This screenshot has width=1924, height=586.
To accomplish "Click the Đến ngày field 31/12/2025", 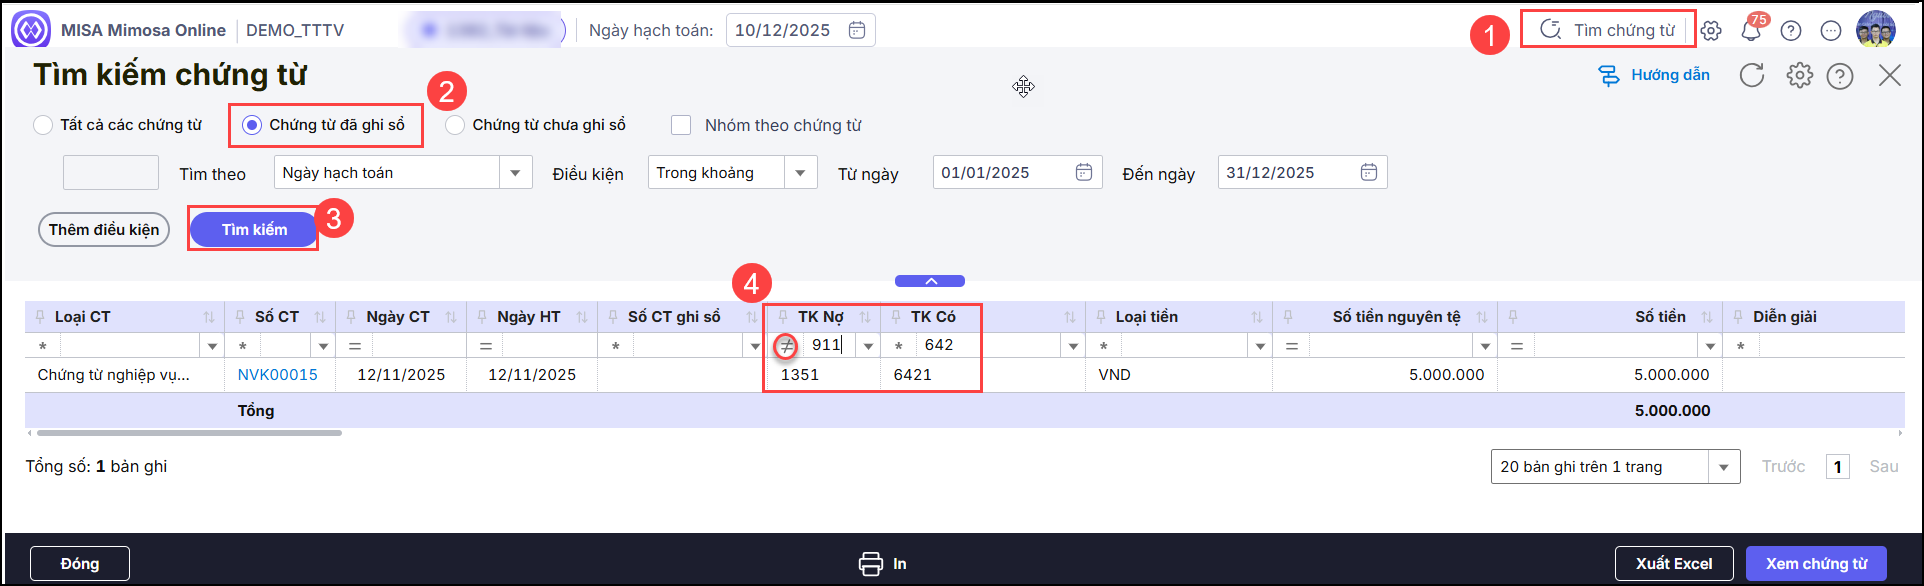I will pos(1303,172).
